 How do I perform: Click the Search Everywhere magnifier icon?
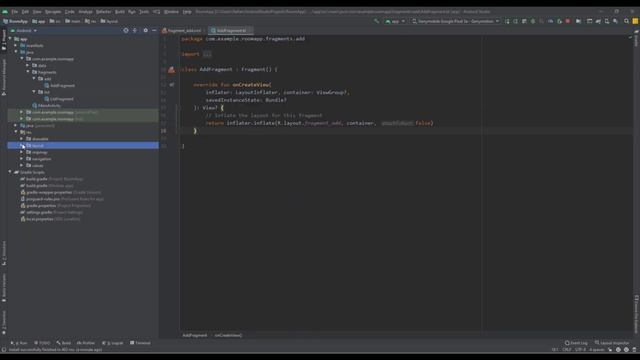point(626,21)
